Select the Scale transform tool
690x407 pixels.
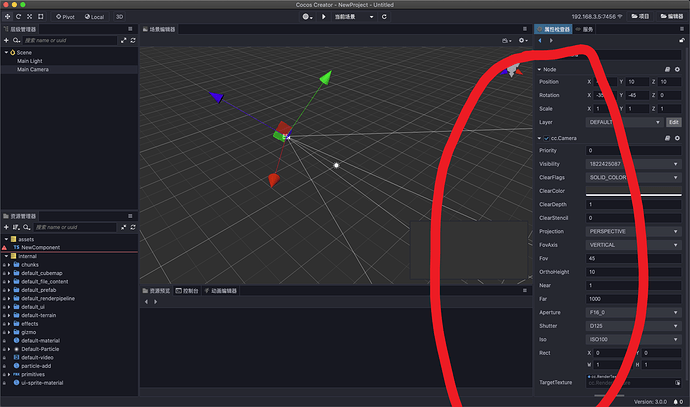tap(29, 16)
